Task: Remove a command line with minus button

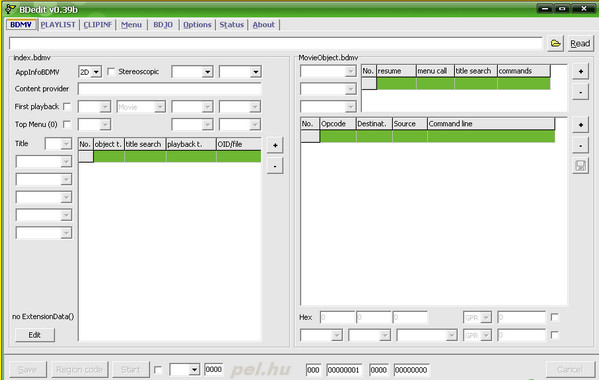Action: 580,145
